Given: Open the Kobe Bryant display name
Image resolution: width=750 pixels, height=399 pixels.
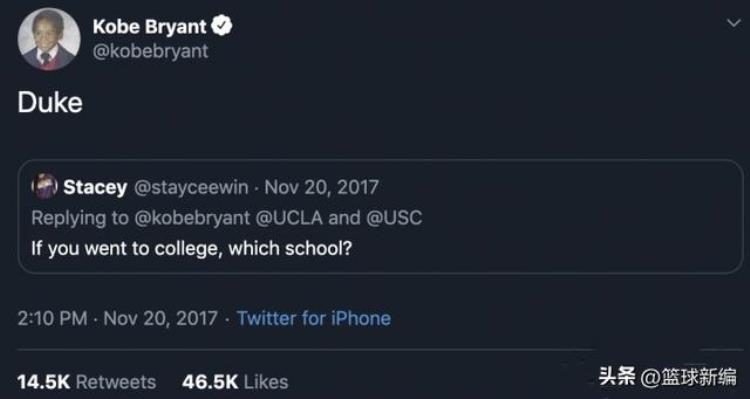Looking at the screenshot, I should (150, 26).
